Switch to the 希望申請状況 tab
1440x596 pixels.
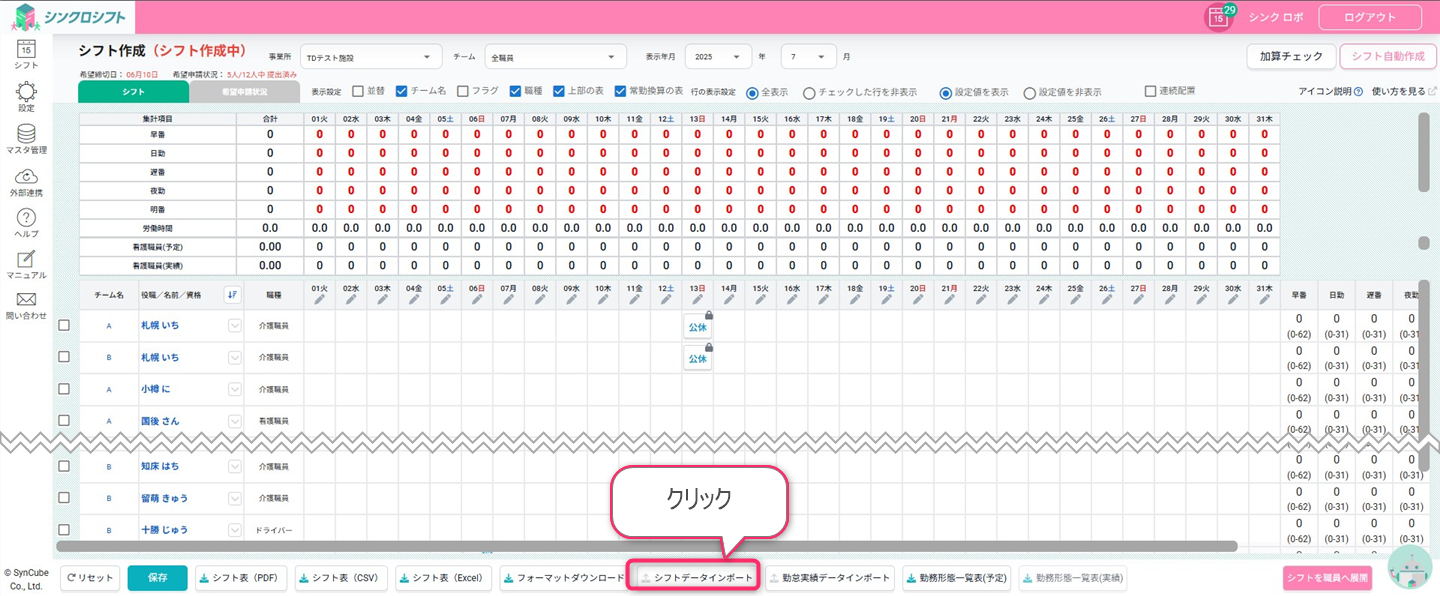pos(244,92)
